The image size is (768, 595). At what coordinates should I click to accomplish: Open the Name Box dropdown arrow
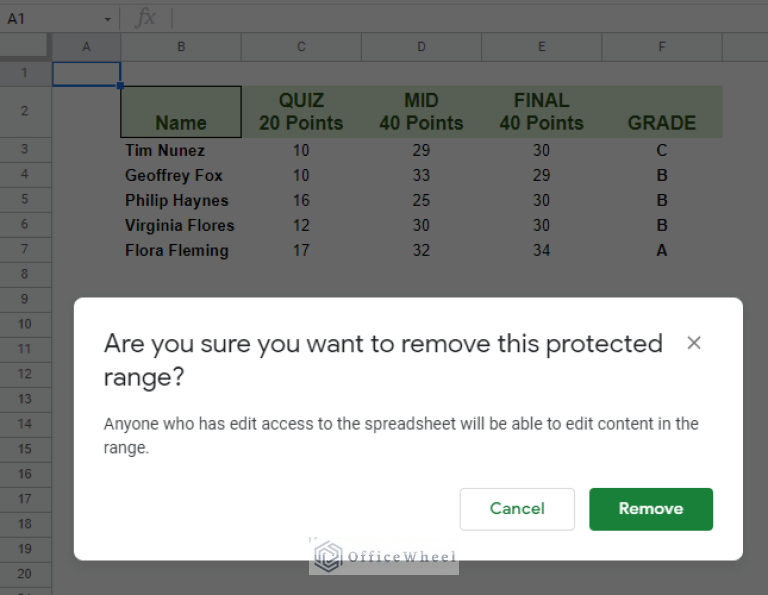tap(107, 19)
